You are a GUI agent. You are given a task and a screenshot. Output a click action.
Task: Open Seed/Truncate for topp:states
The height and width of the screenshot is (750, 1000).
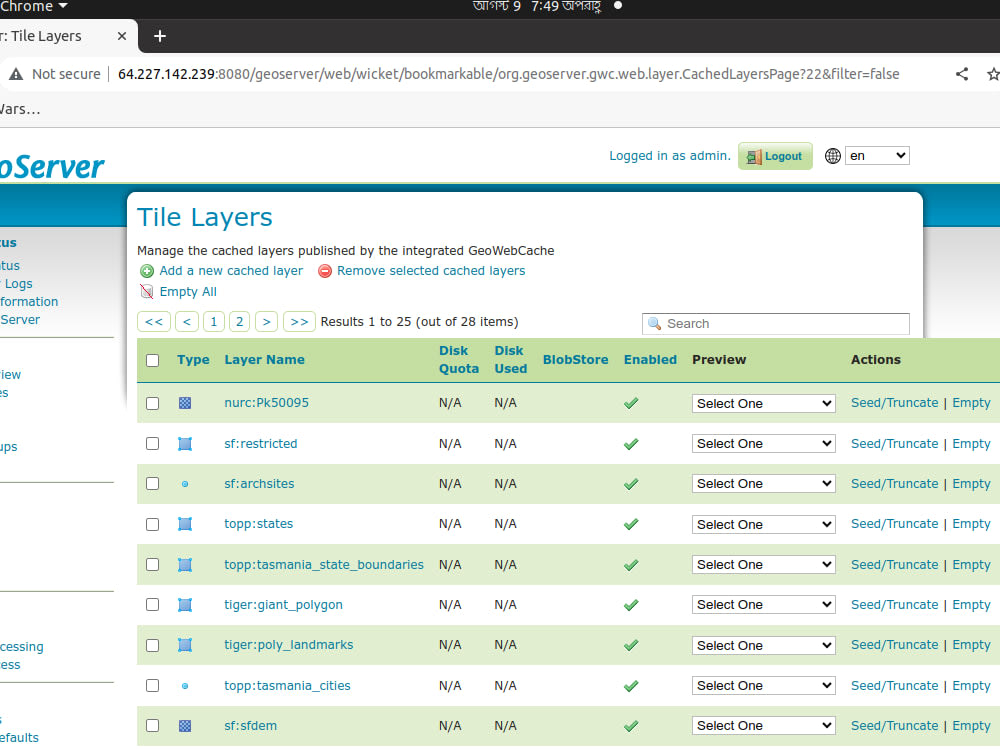click(x=894, y=524)
